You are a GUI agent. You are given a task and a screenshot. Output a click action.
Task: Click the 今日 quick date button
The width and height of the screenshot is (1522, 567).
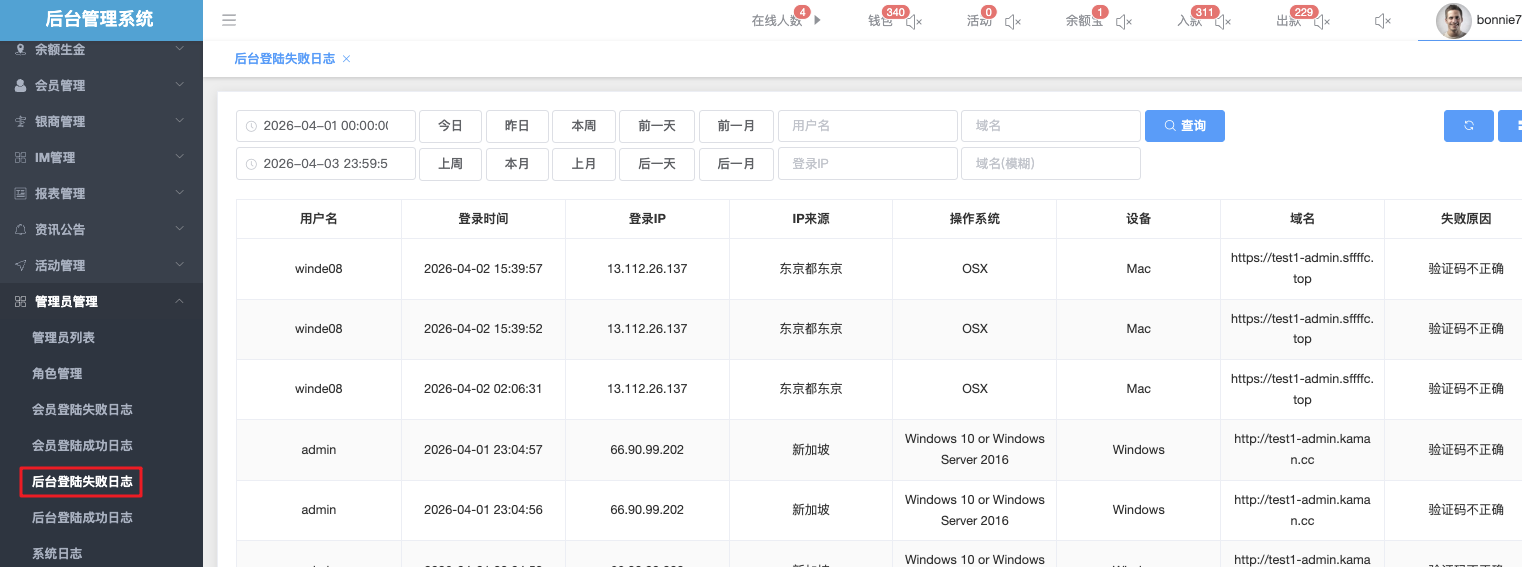[450, 126]
